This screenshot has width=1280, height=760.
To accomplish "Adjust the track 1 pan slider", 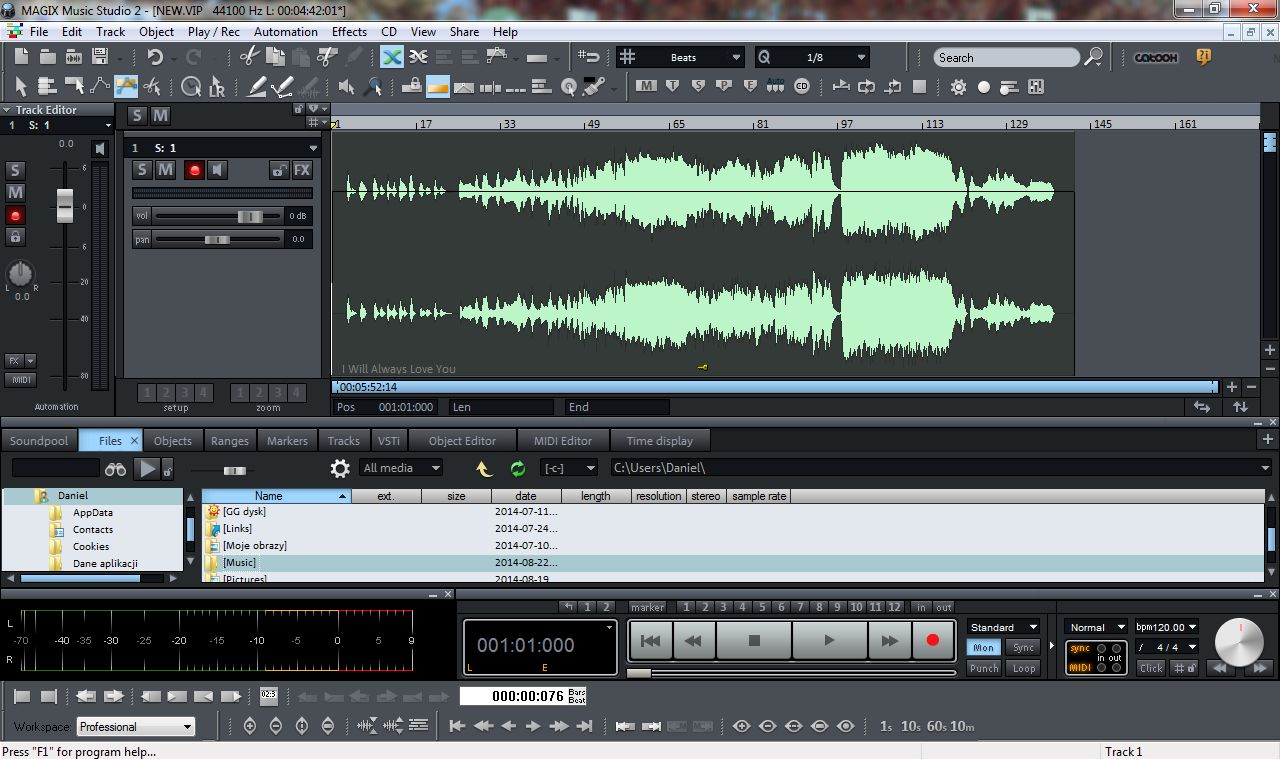I will click(217, 239).
